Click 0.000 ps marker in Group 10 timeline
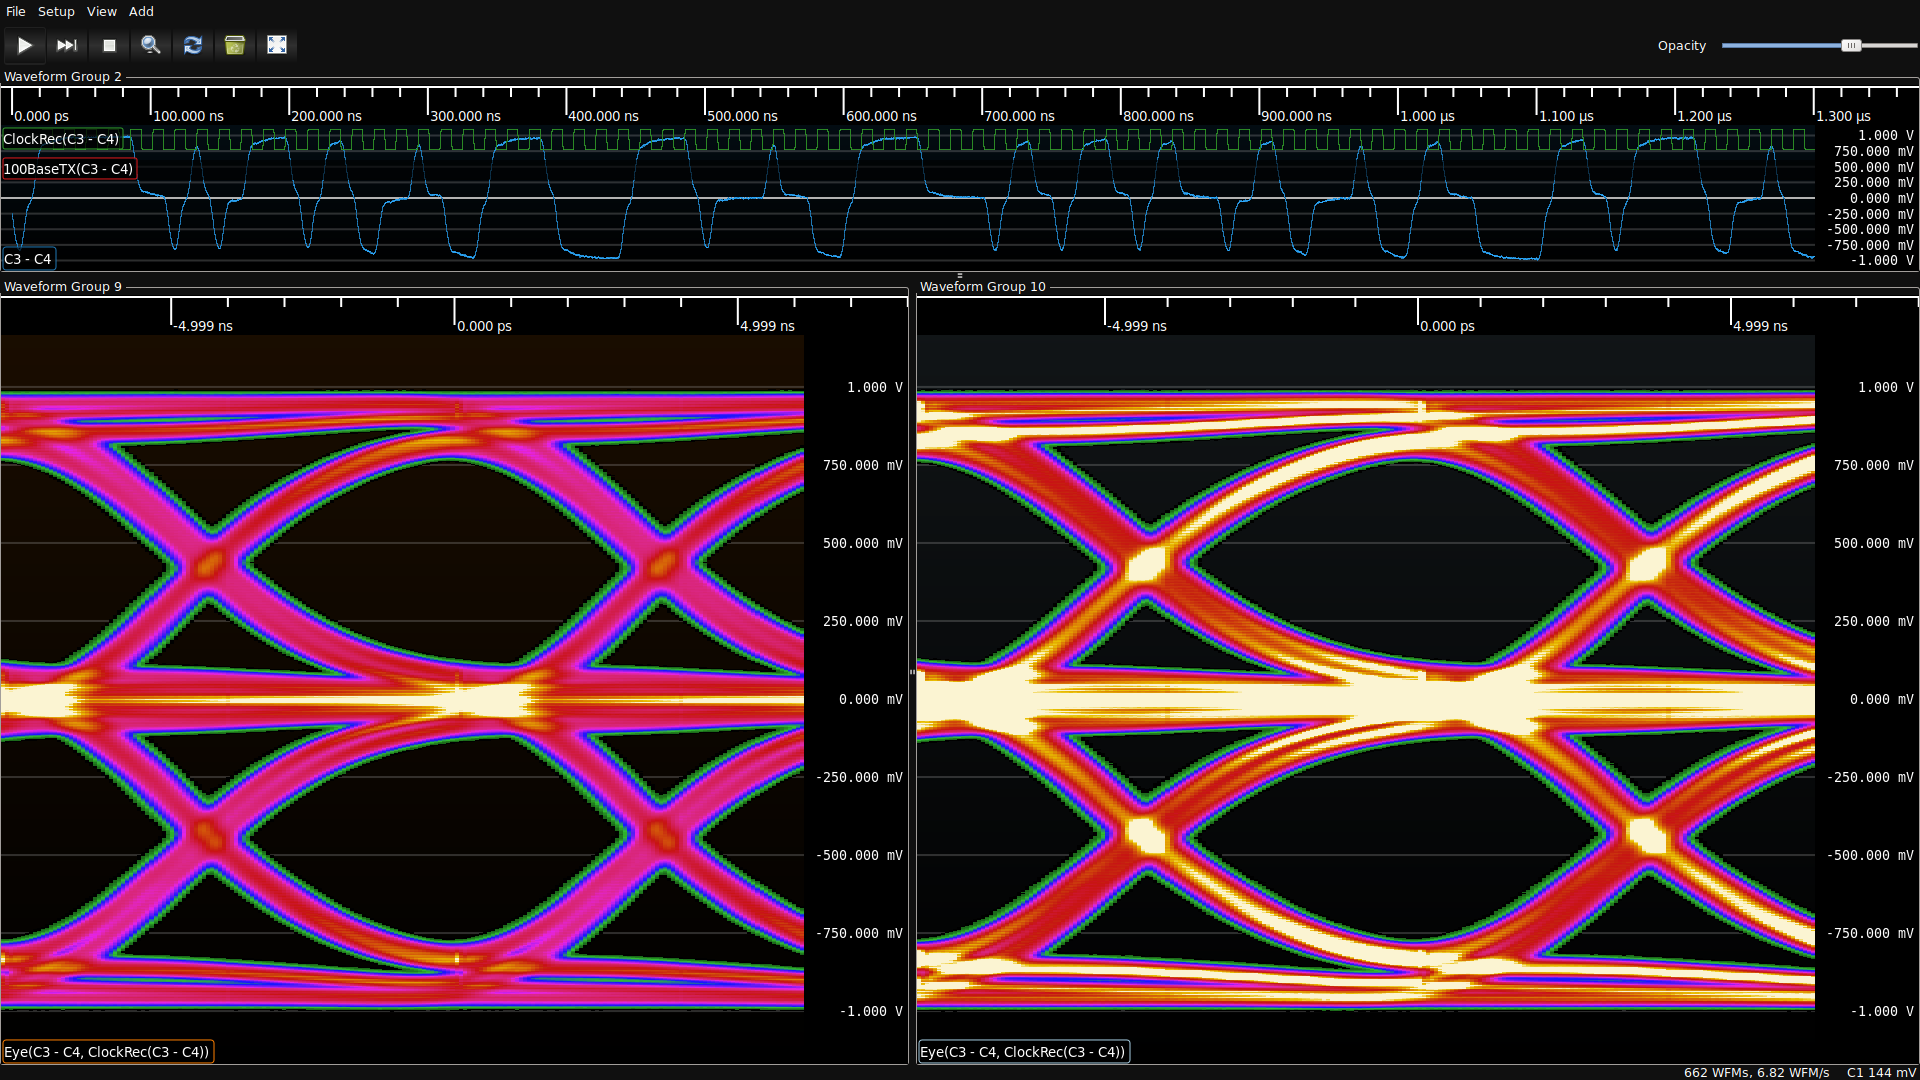1920x1080 pixels. (x=1447, y=326)
